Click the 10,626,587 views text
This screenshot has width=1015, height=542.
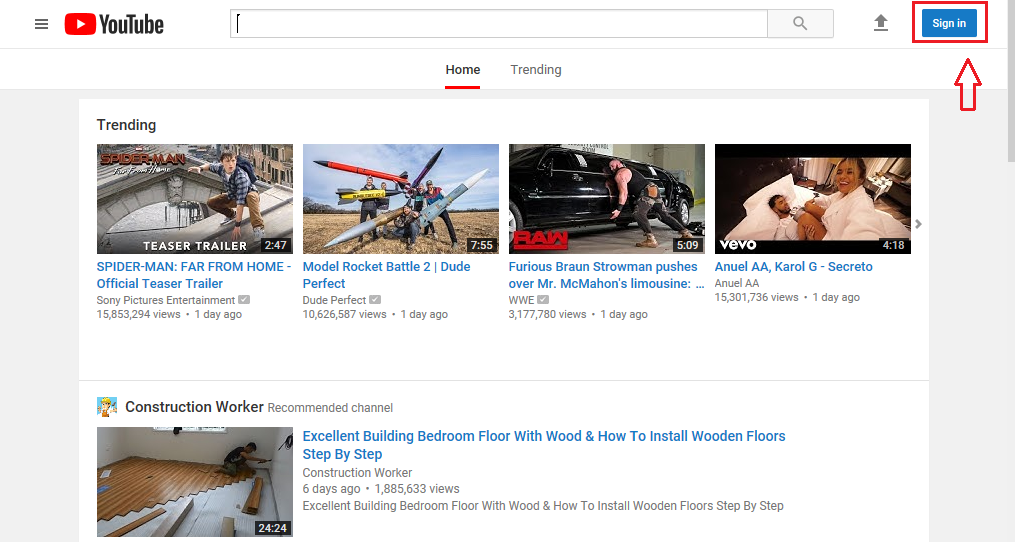344,315
